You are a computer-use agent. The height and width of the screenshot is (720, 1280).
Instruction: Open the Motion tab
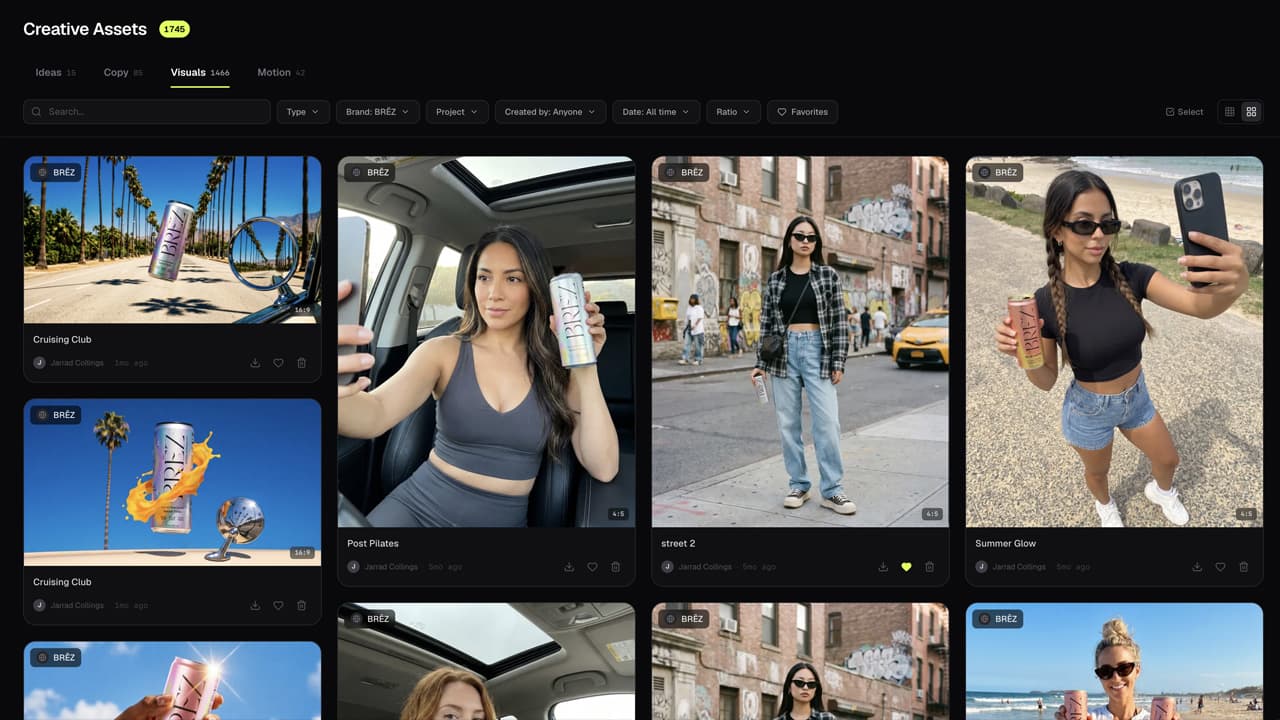(x=281, y=72)
